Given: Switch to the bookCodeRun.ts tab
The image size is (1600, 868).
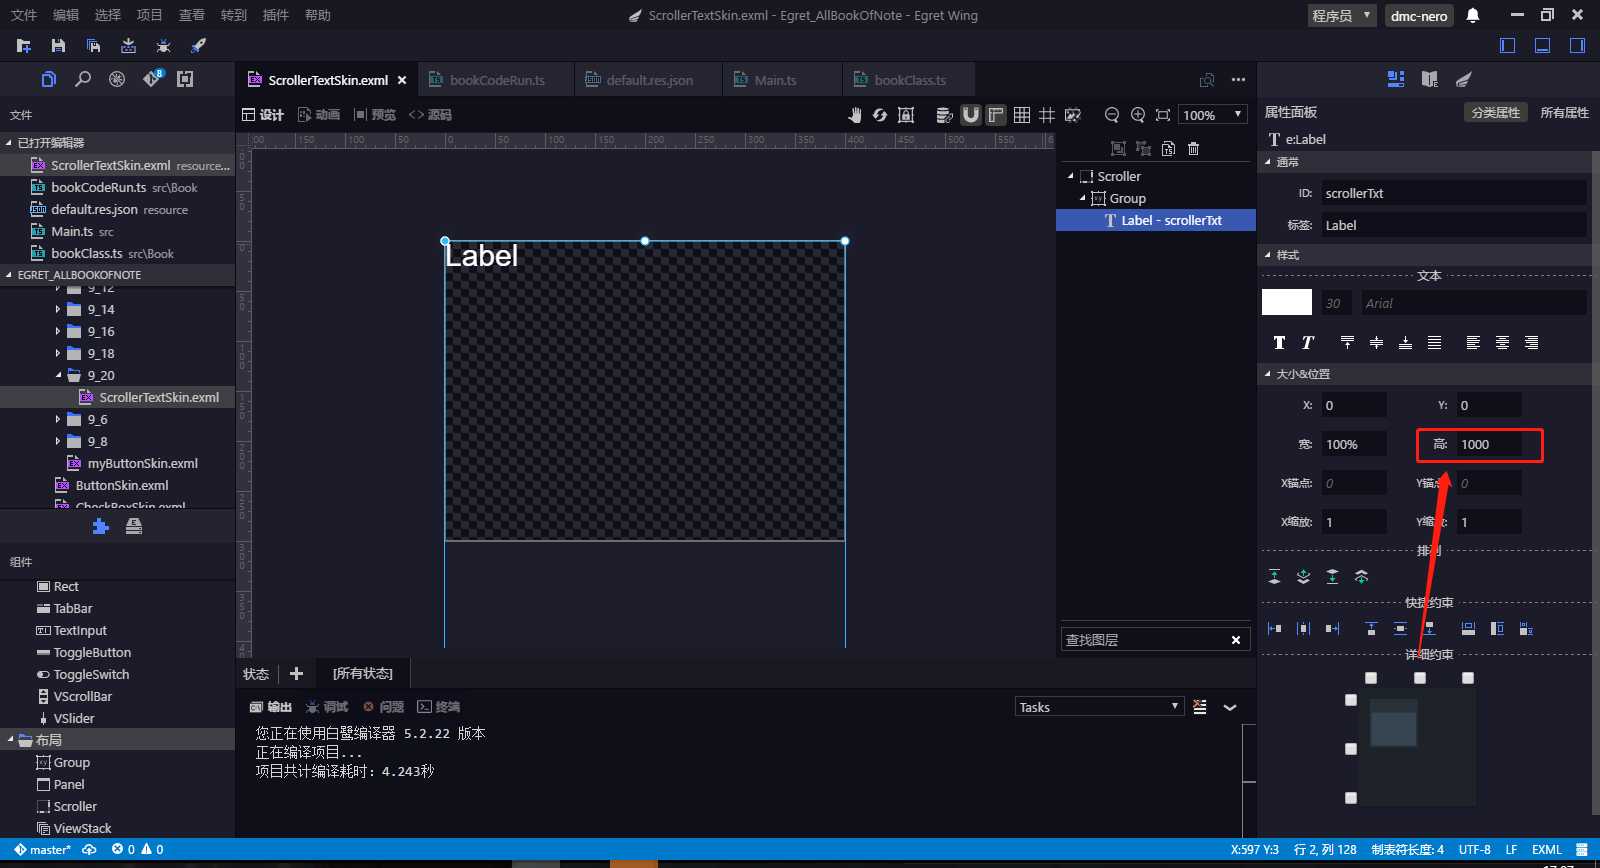Looking at the screenshot, I should [496, 80].
